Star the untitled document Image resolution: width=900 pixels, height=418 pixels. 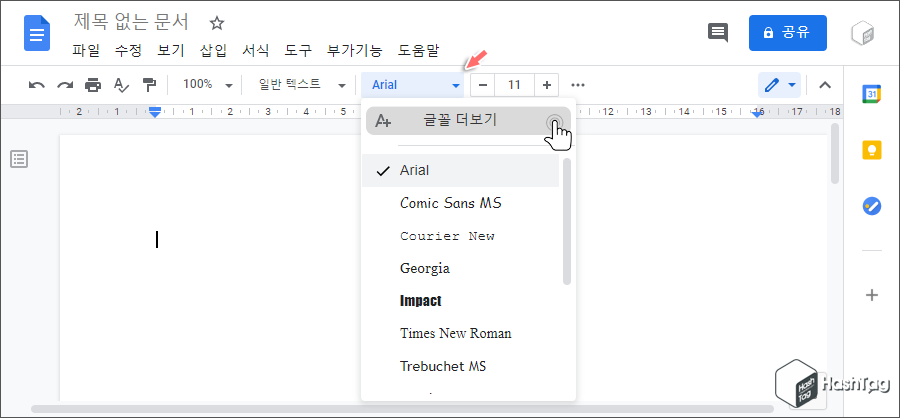tap(216, 24)
